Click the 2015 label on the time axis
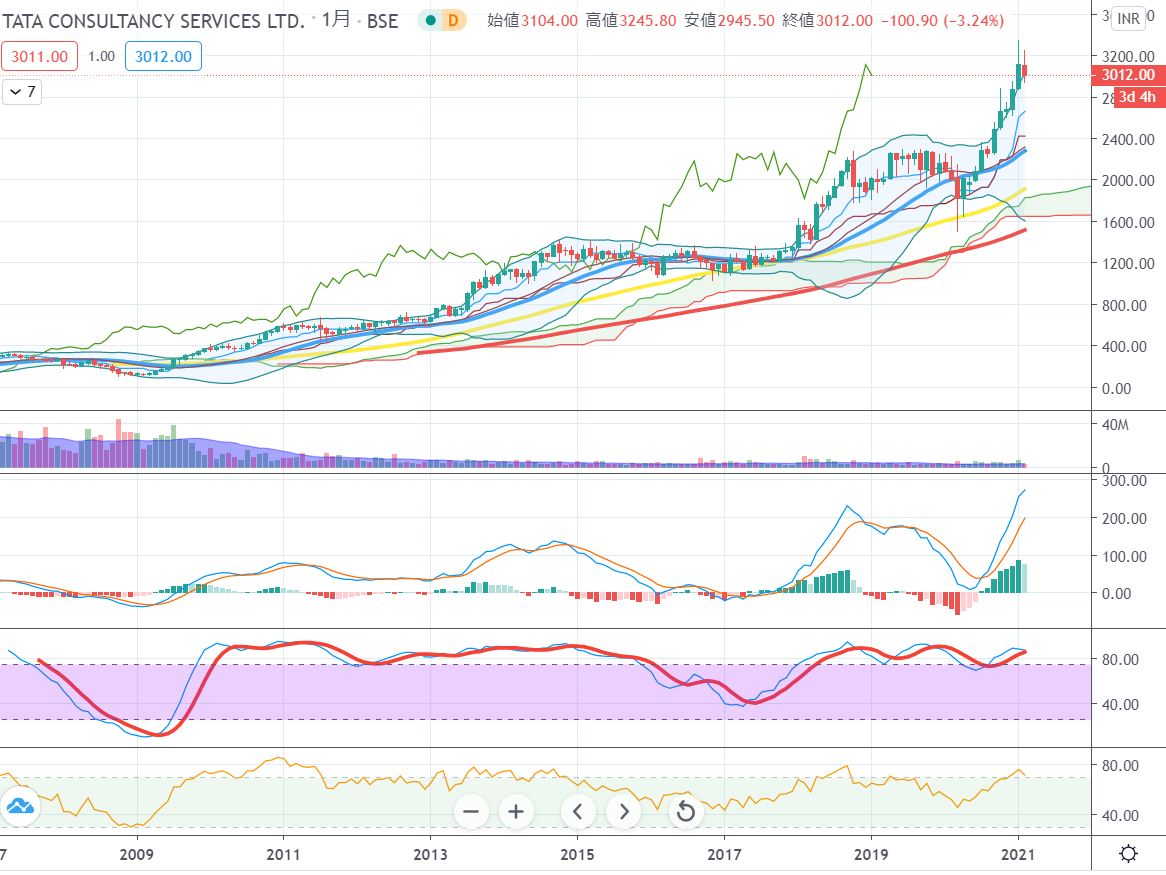Image resolution: width=1166 pixels, height=875 pixels. 577,854
